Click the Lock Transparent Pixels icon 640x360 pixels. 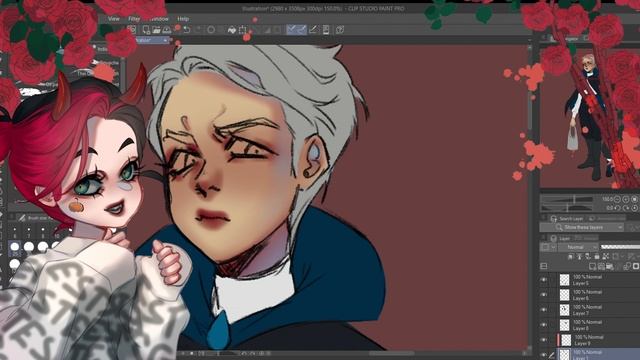606,257
